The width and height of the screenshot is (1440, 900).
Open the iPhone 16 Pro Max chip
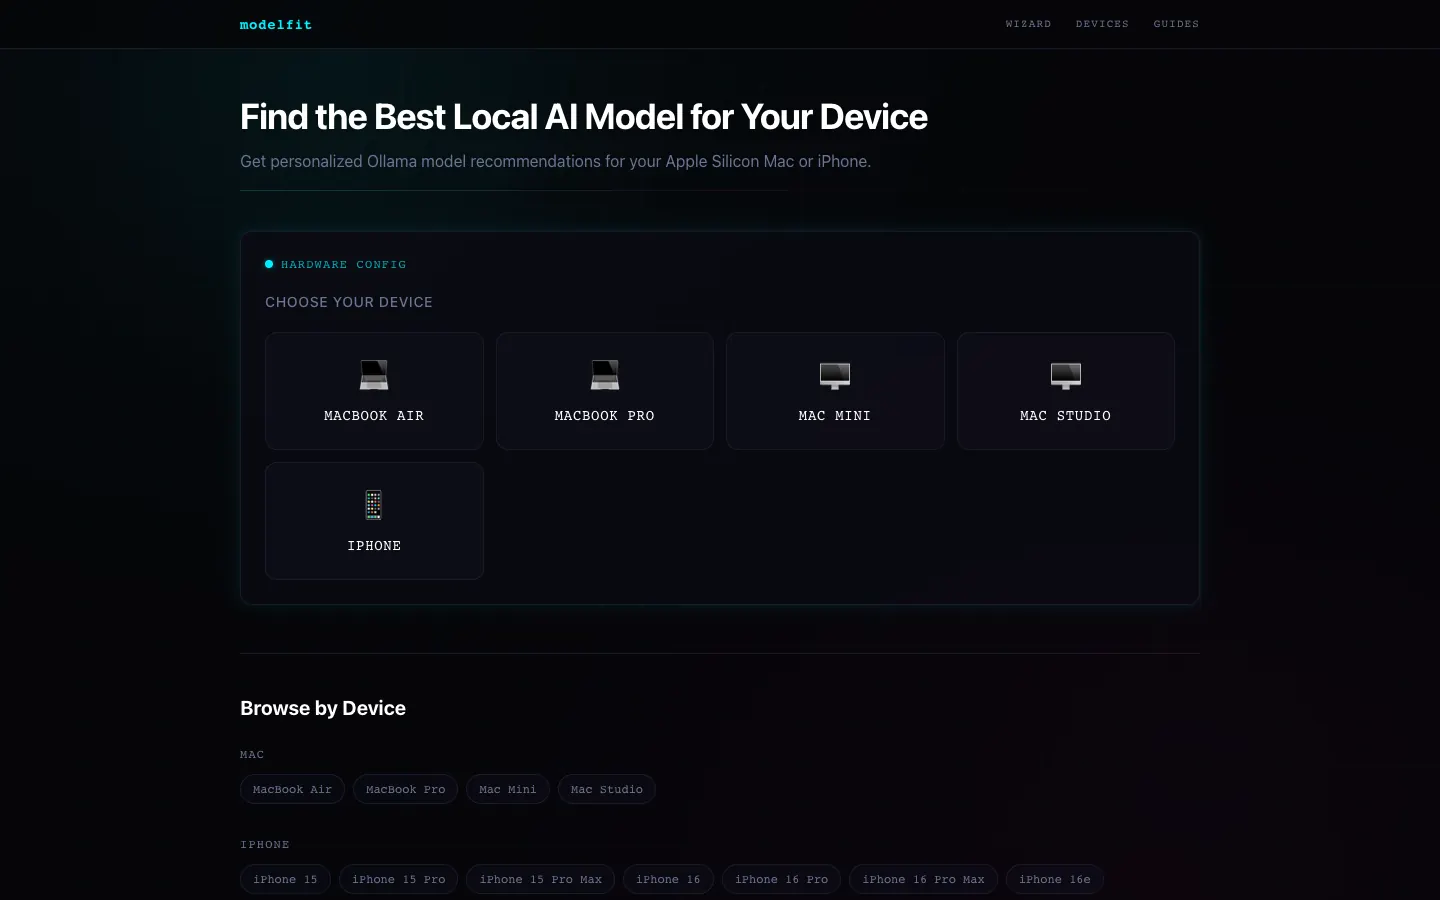point(924,879)
